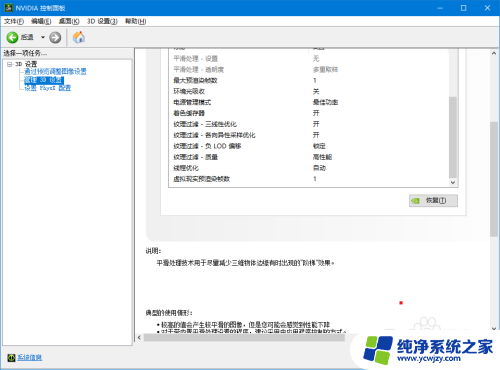Open the 纹理过滤 - 质量 value 高性能

tap(322, 157)
